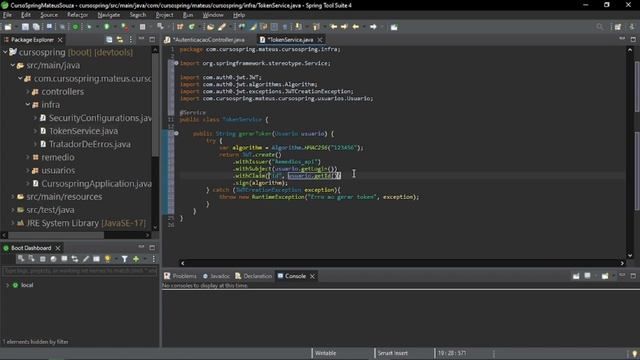The width and height of the screenshot is (640, 360).
Task: Maximize the editor area
Action: click(x=633, y=40)
